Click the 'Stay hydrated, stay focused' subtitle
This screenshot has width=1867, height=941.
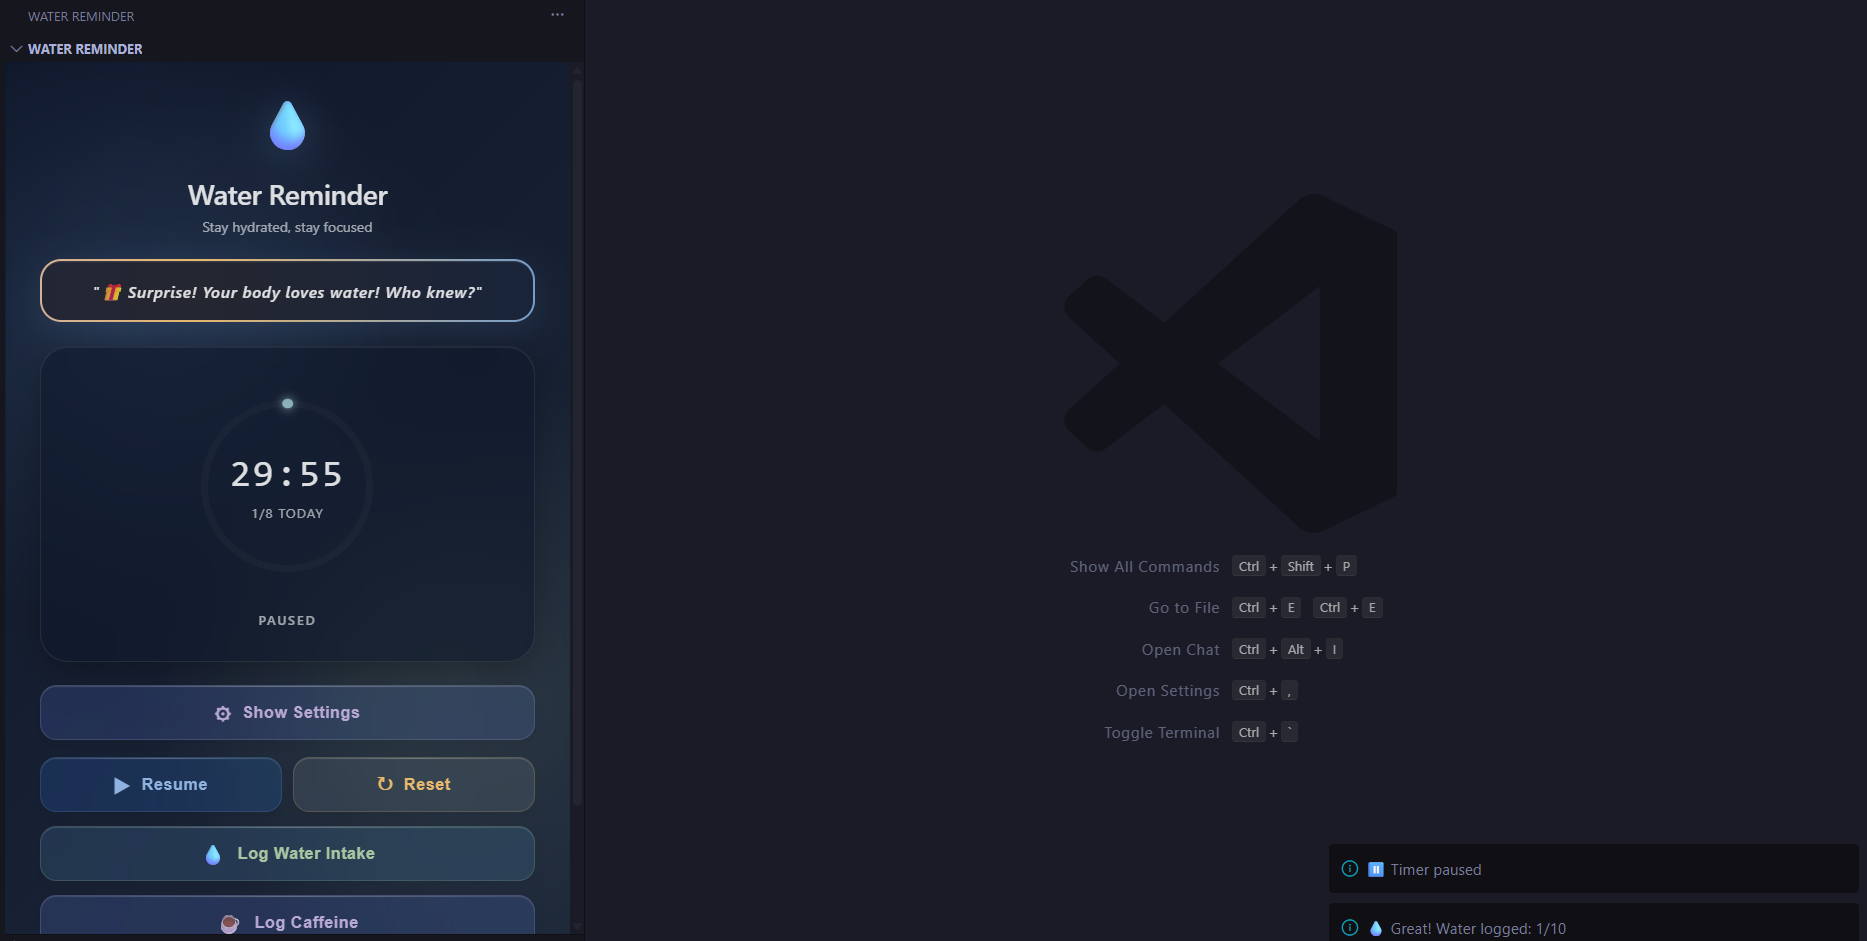pos(287,227)
